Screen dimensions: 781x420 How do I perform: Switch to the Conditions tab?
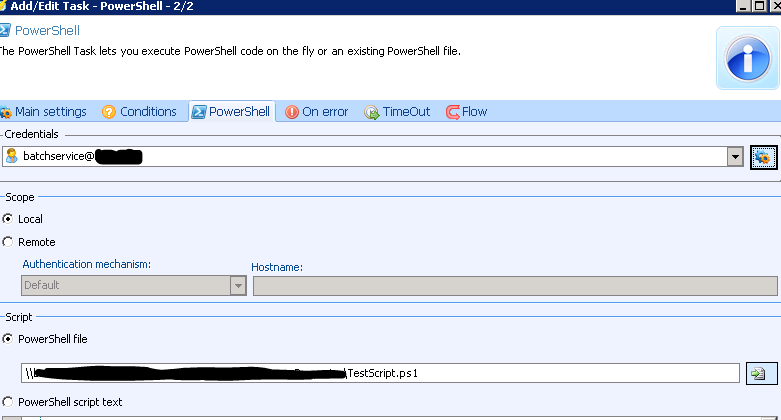click(139, 112)
